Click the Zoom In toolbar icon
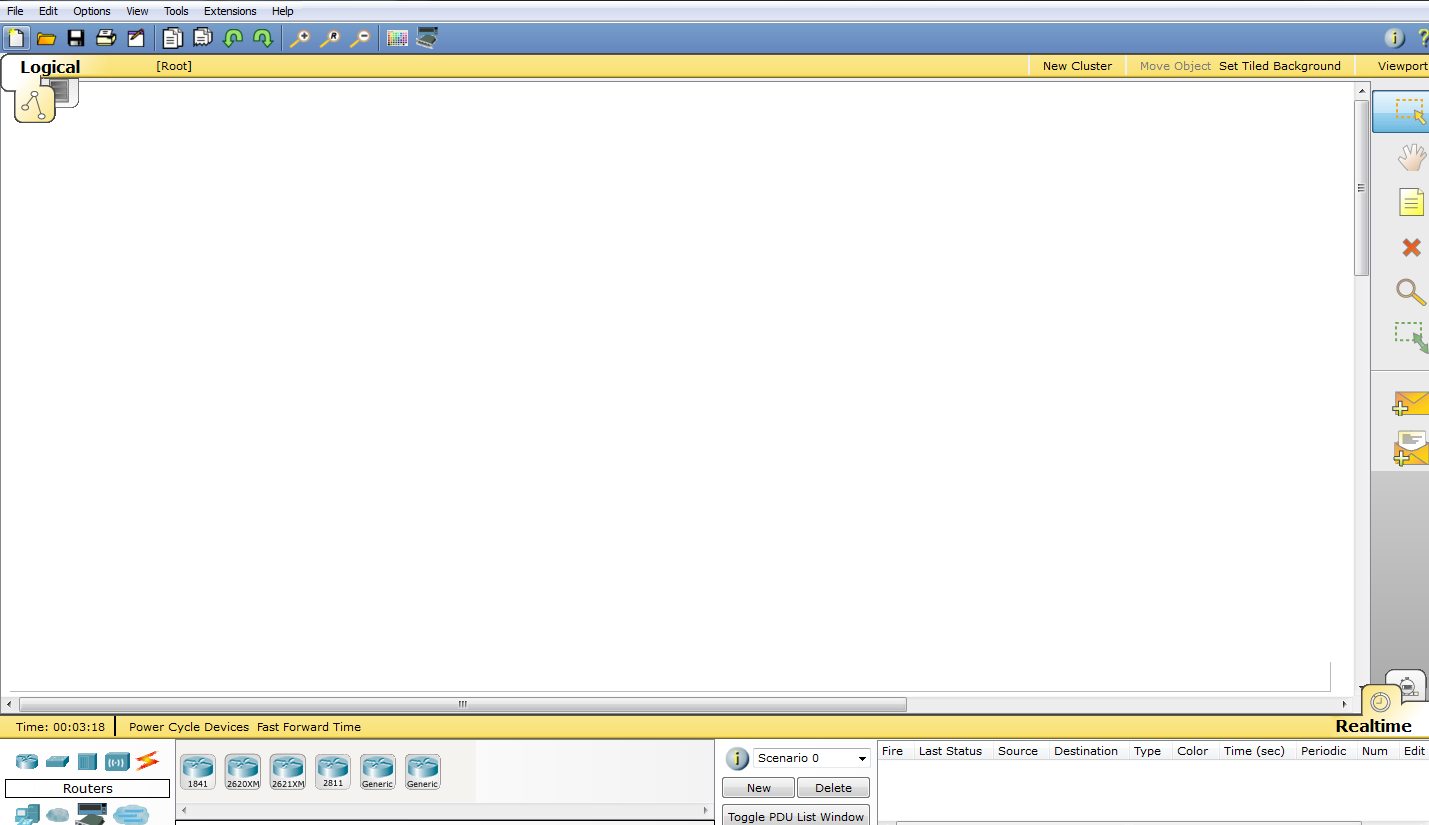 coord(300,38)
